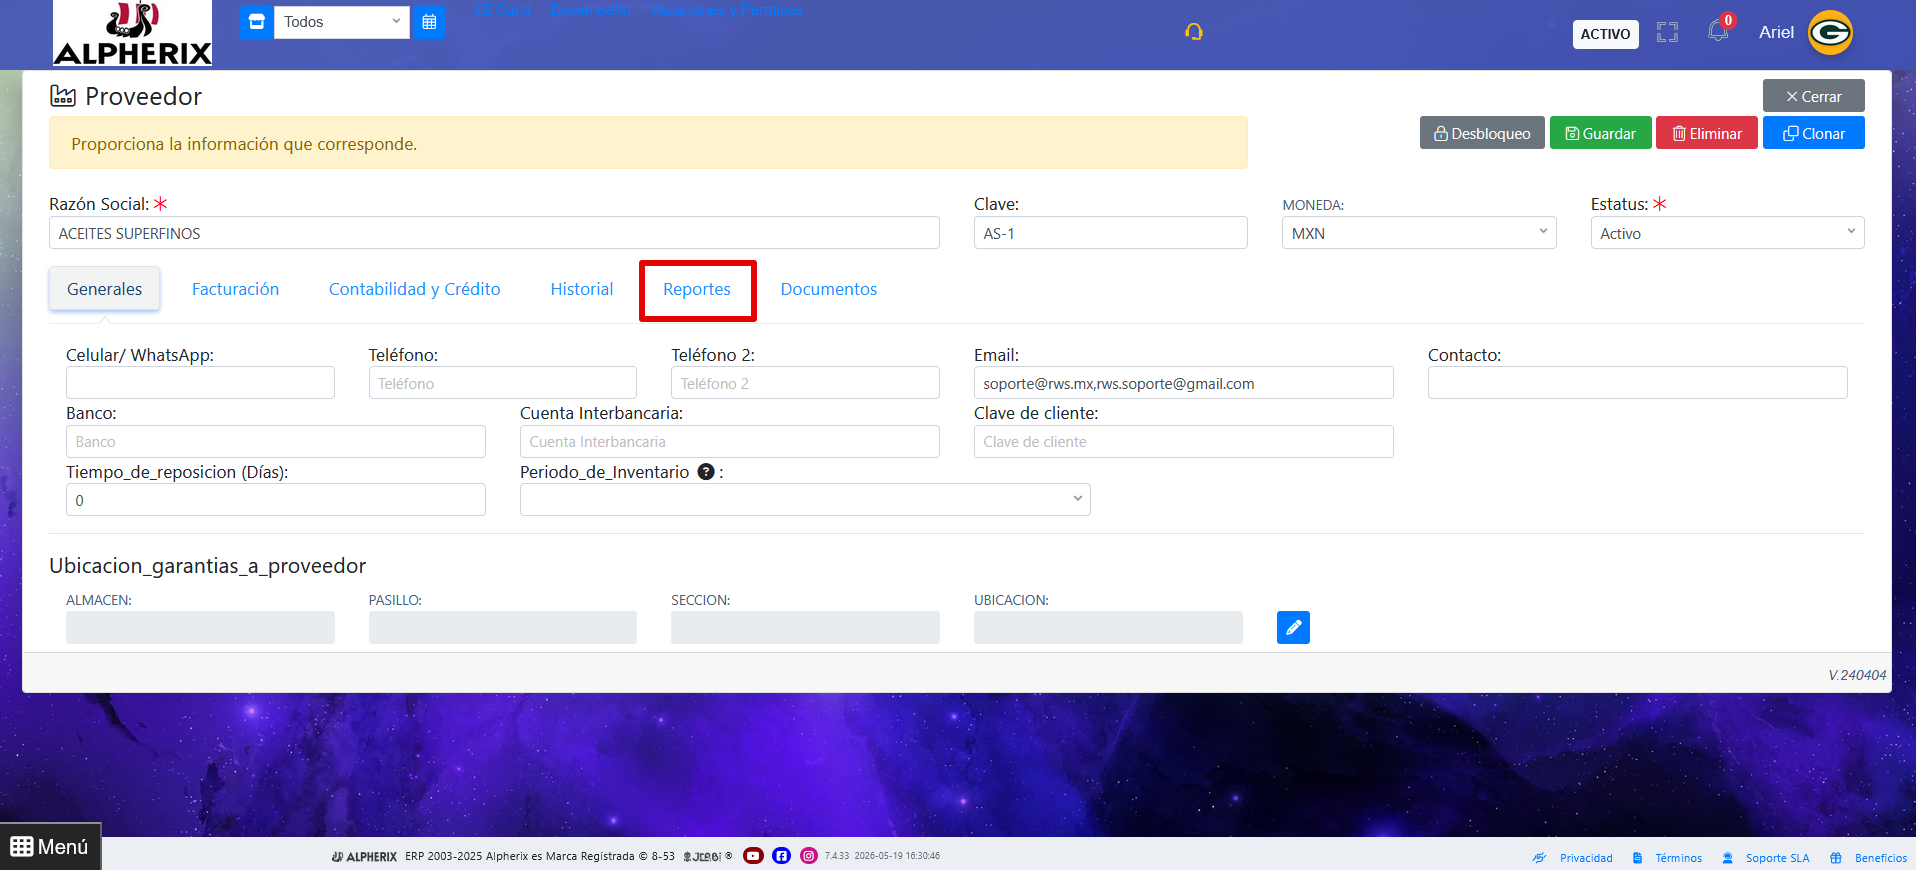Open the Facebook icon in the footer
The image size is (1916, 870).
[x=781, y=856]
